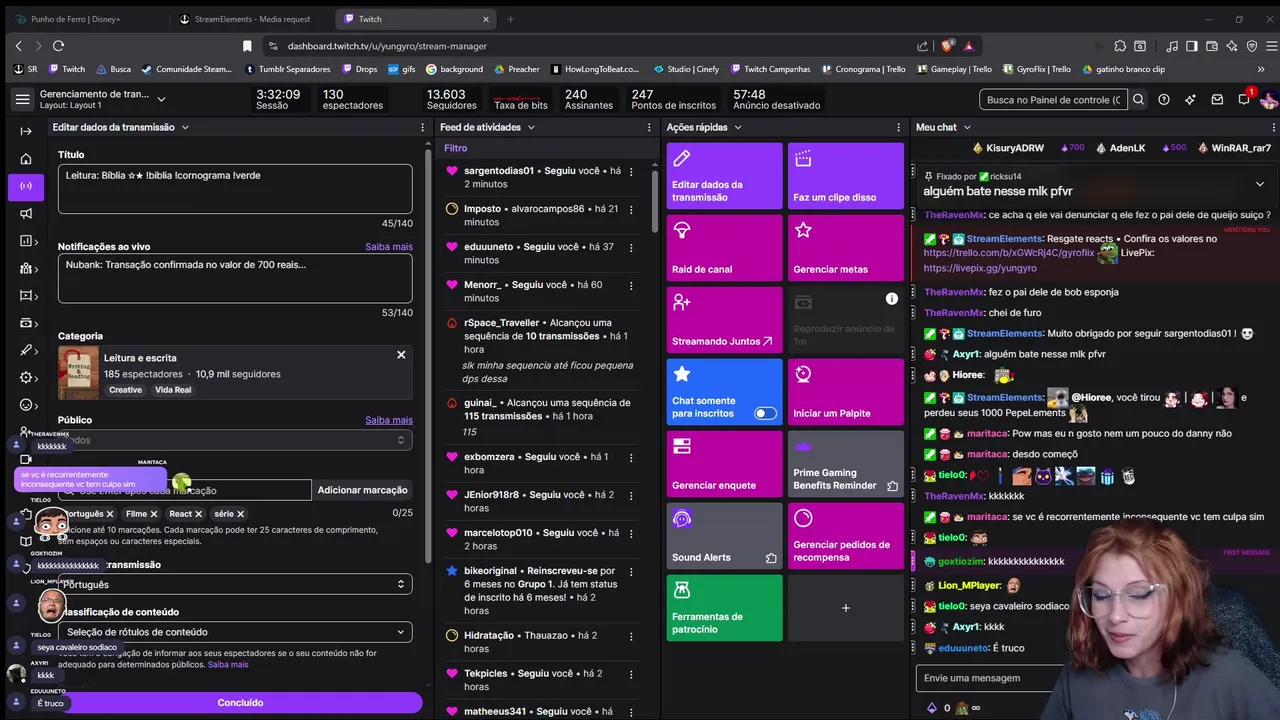The image size is (1280, 720).
Task: Switch to StreamElements Media request tab
Action: [250, 19]
